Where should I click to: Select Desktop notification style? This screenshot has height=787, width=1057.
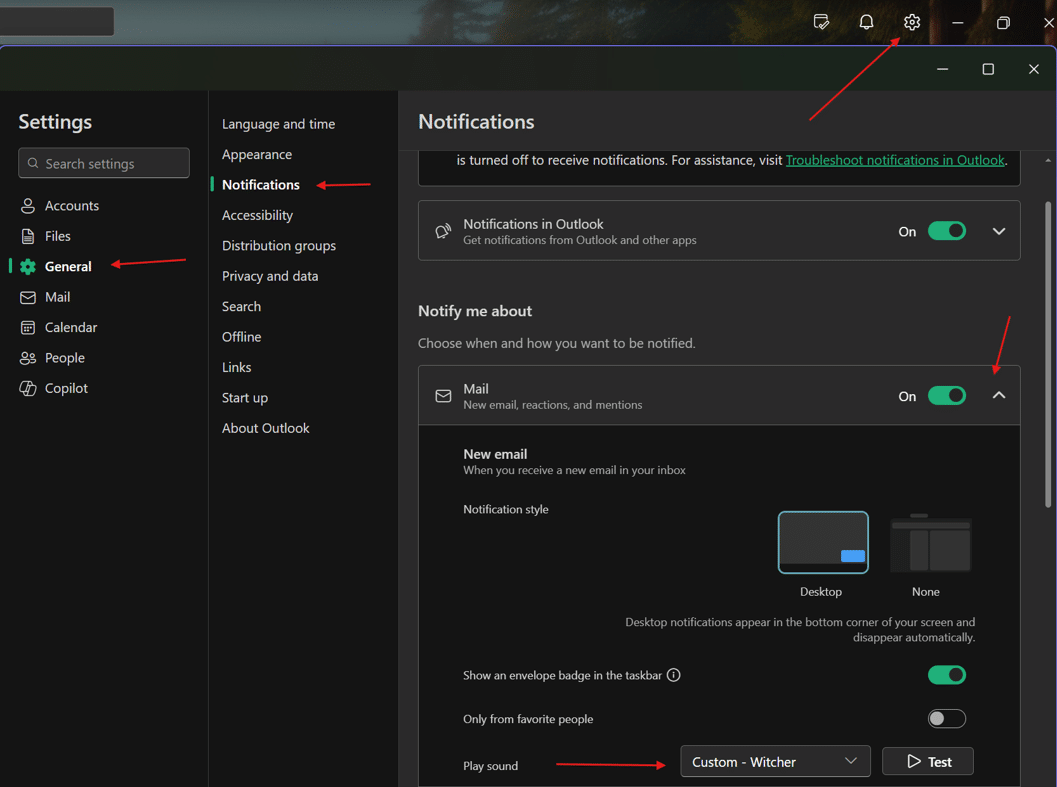click(x=823, y=542)
